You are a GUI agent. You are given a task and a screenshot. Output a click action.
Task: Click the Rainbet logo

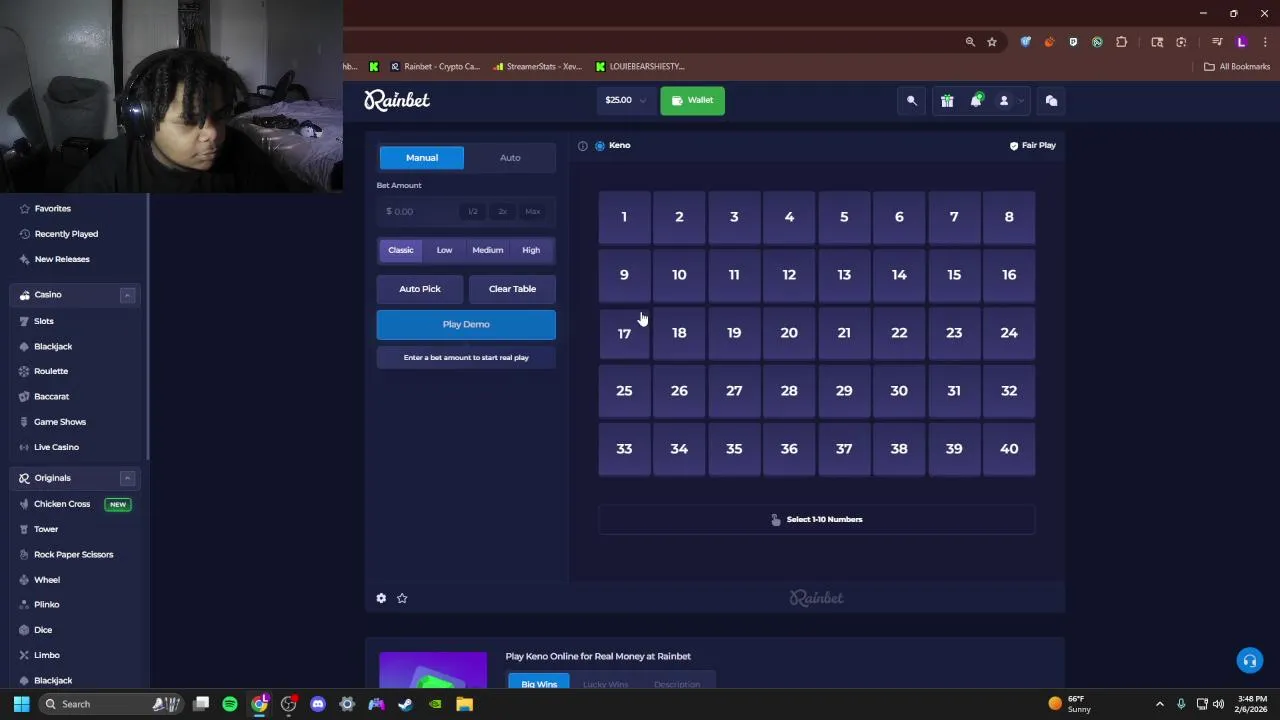point(397,100)
